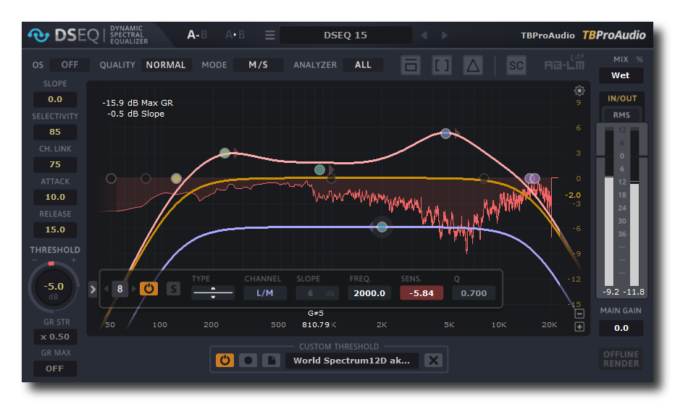The image size is (675, 404).
Task: Open World Spectrum12D threshold name field
Action: 352,360
